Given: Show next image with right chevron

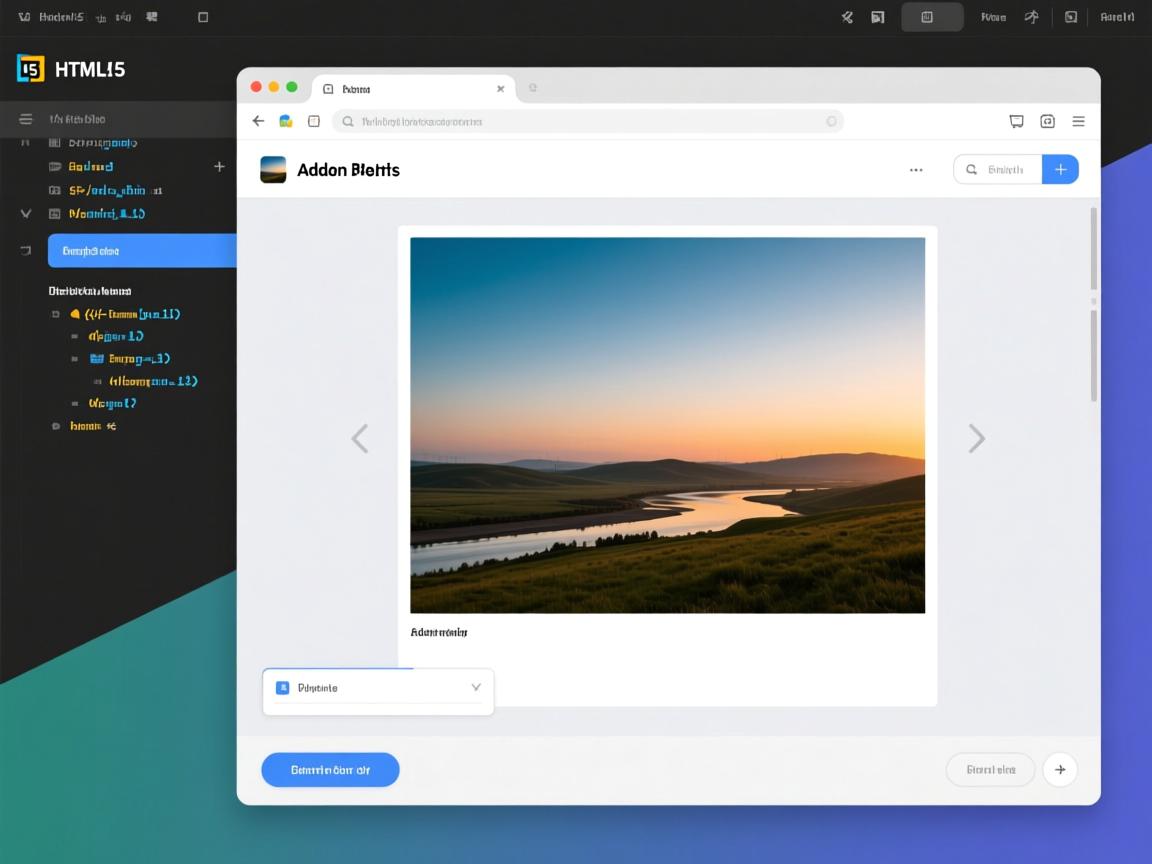Looking at the screenshot, I should (x=977, y=438).
